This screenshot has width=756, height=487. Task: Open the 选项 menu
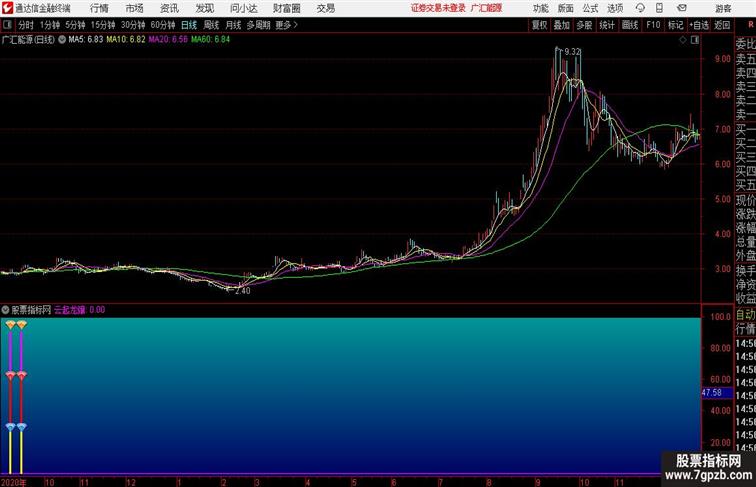[x=615, y=8]
